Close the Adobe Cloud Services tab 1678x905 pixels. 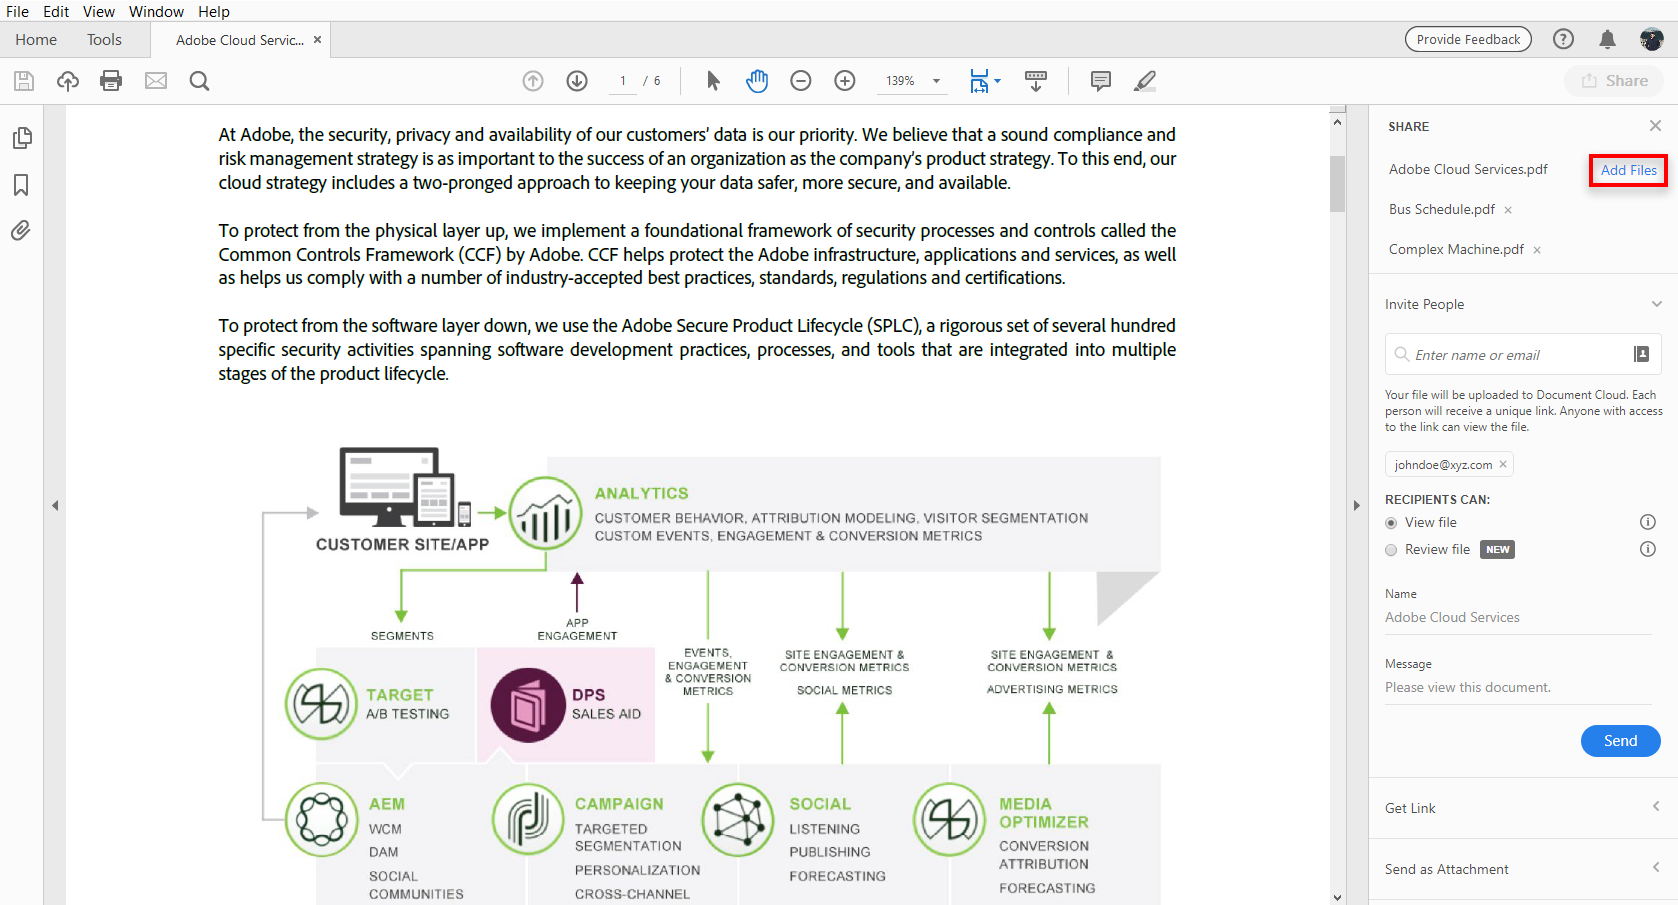[x=318, y=40]
